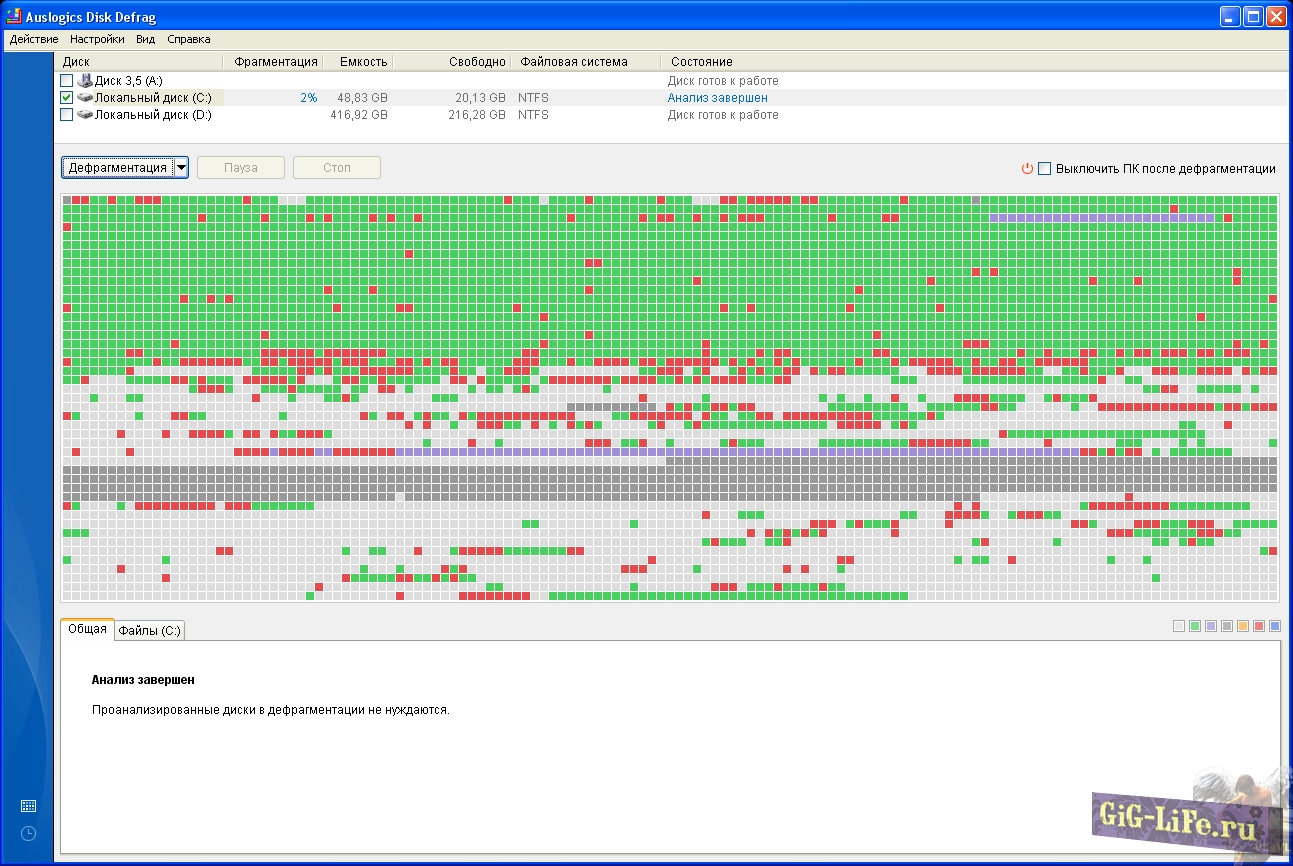Click the green legend square

1195,626
